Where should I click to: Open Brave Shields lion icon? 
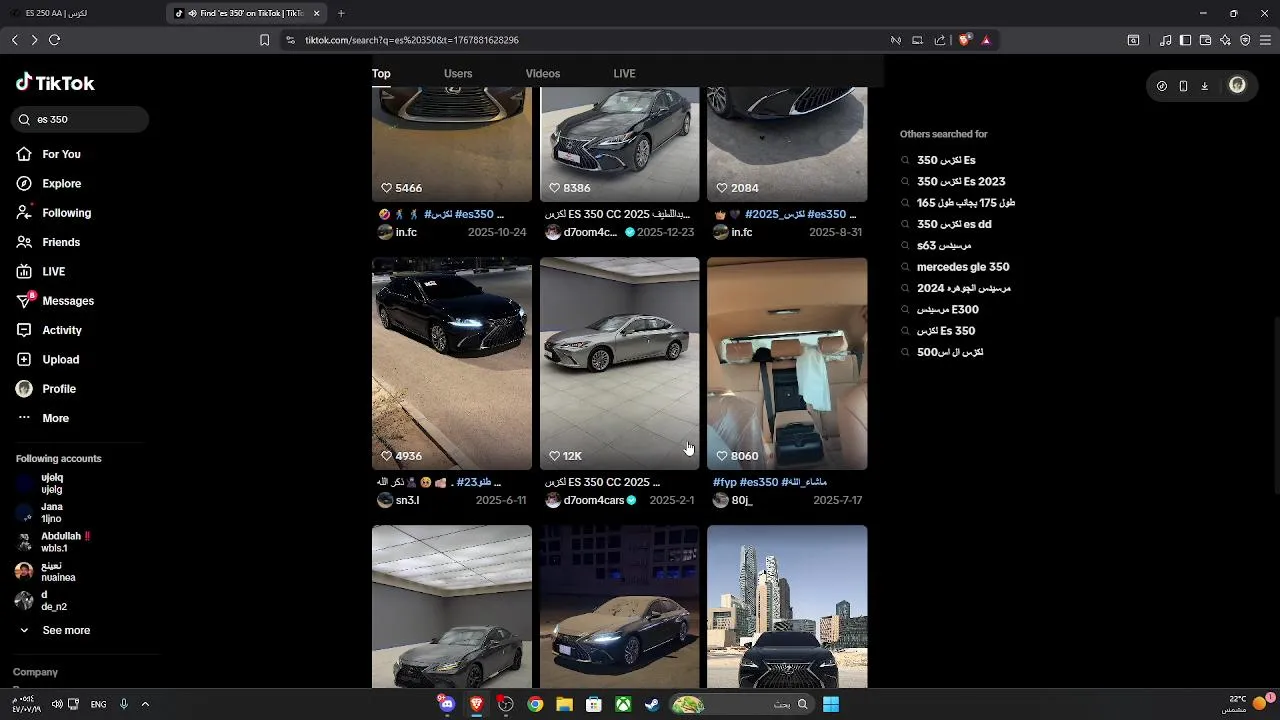pos(964,40)
